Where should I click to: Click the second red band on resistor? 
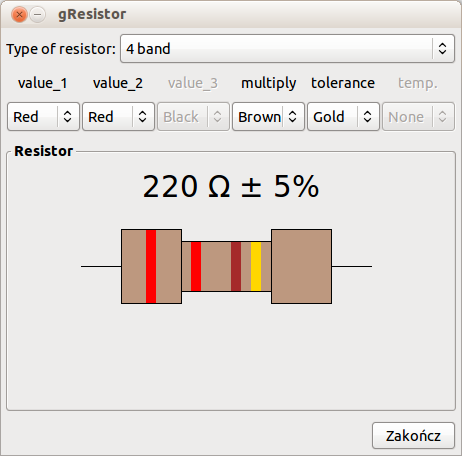pyautogui.click(x=196, y=266)
